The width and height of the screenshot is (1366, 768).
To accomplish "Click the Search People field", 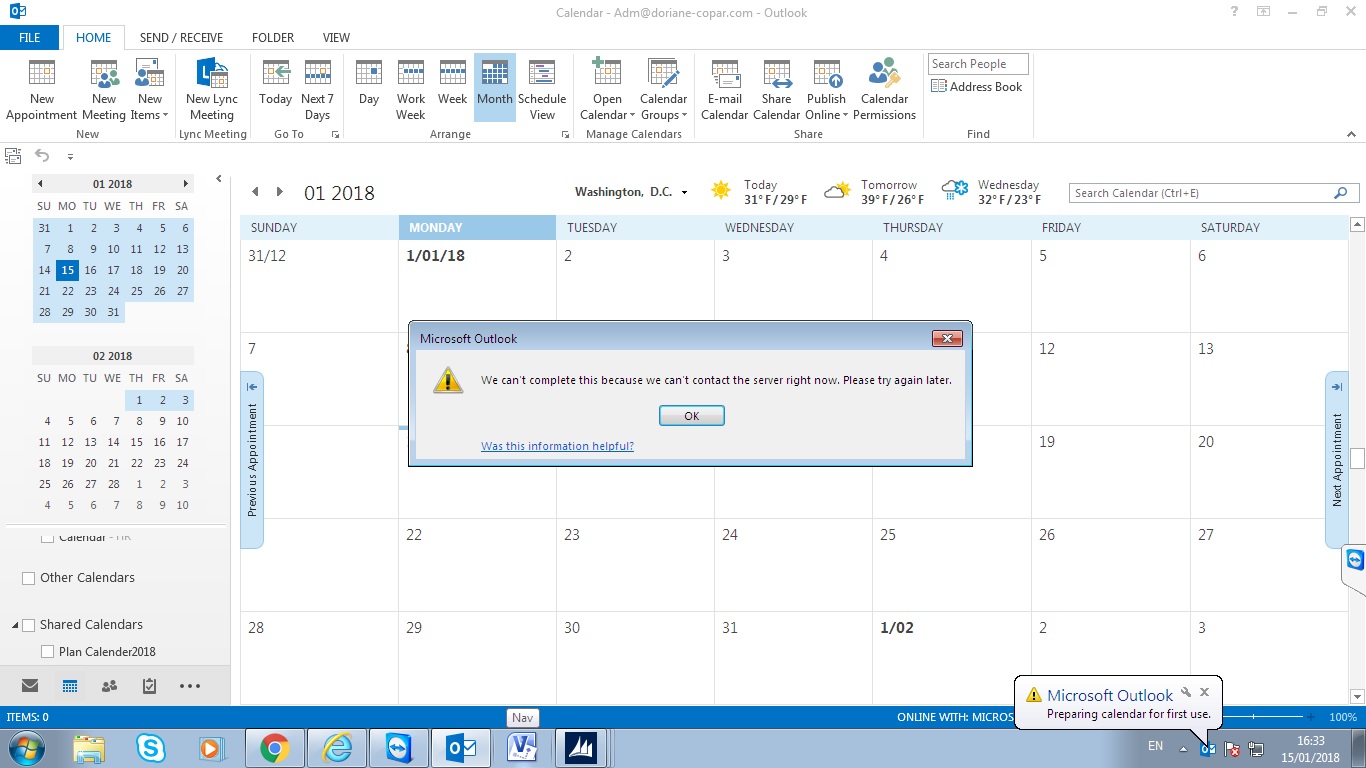I will [978, 64].
